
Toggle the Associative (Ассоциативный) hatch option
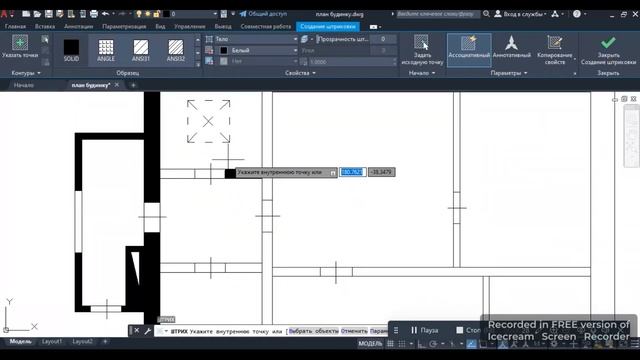[x=469, y=49]
